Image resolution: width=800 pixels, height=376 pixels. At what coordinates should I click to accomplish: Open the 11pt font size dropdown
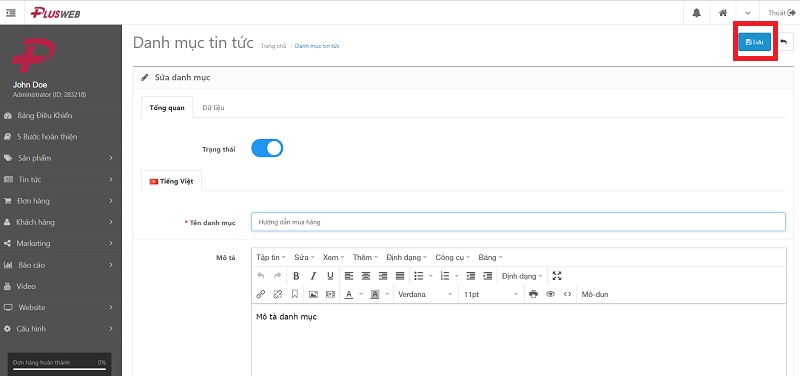490,294
